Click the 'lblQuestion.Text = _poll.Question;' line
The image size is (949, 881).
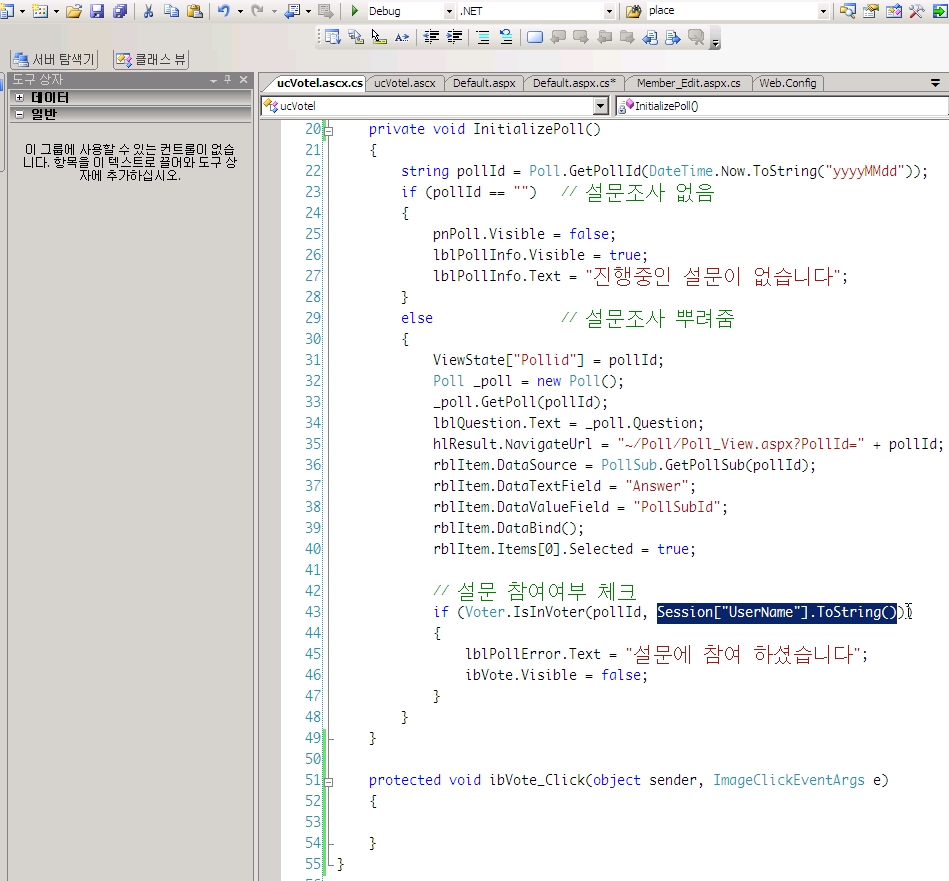568,423
